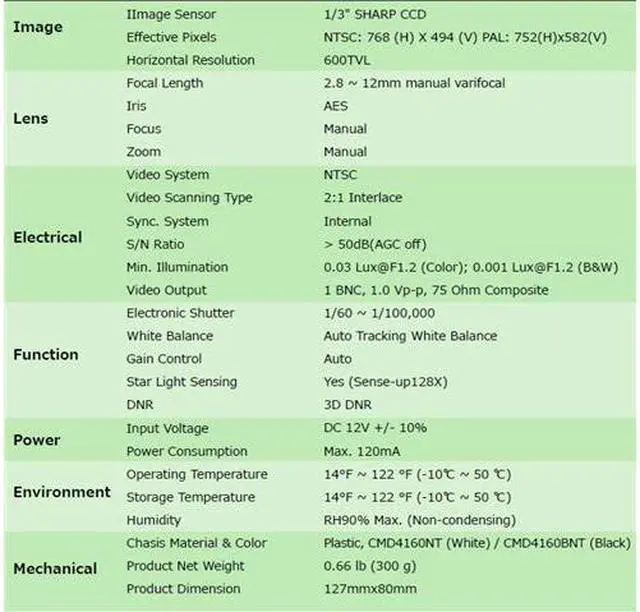
Task: Select the Lens section label
Action: [30, 118]
